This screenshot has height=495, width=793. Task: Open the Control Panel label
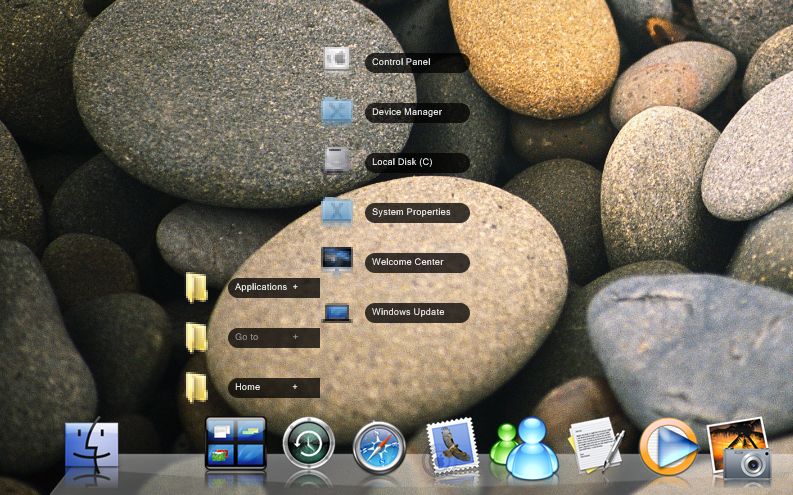click(x=417, y=62)
